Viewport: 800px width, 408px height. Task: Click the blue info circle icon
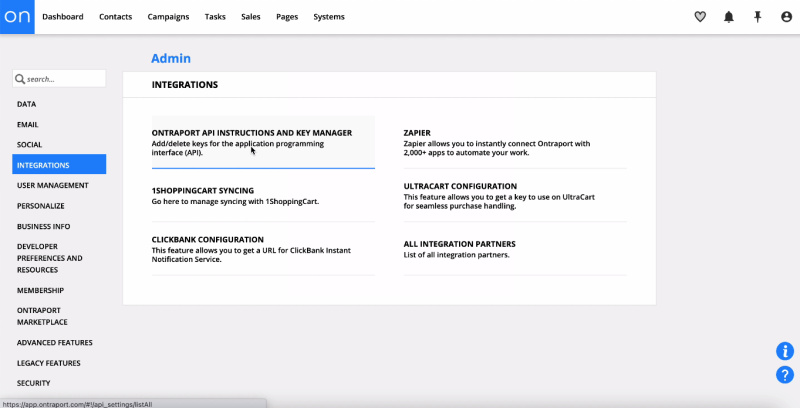785,351
